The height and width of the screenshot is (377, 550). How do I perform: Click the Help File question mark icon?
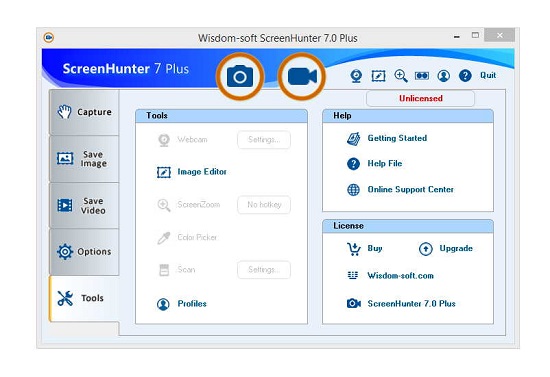[353, 164]
